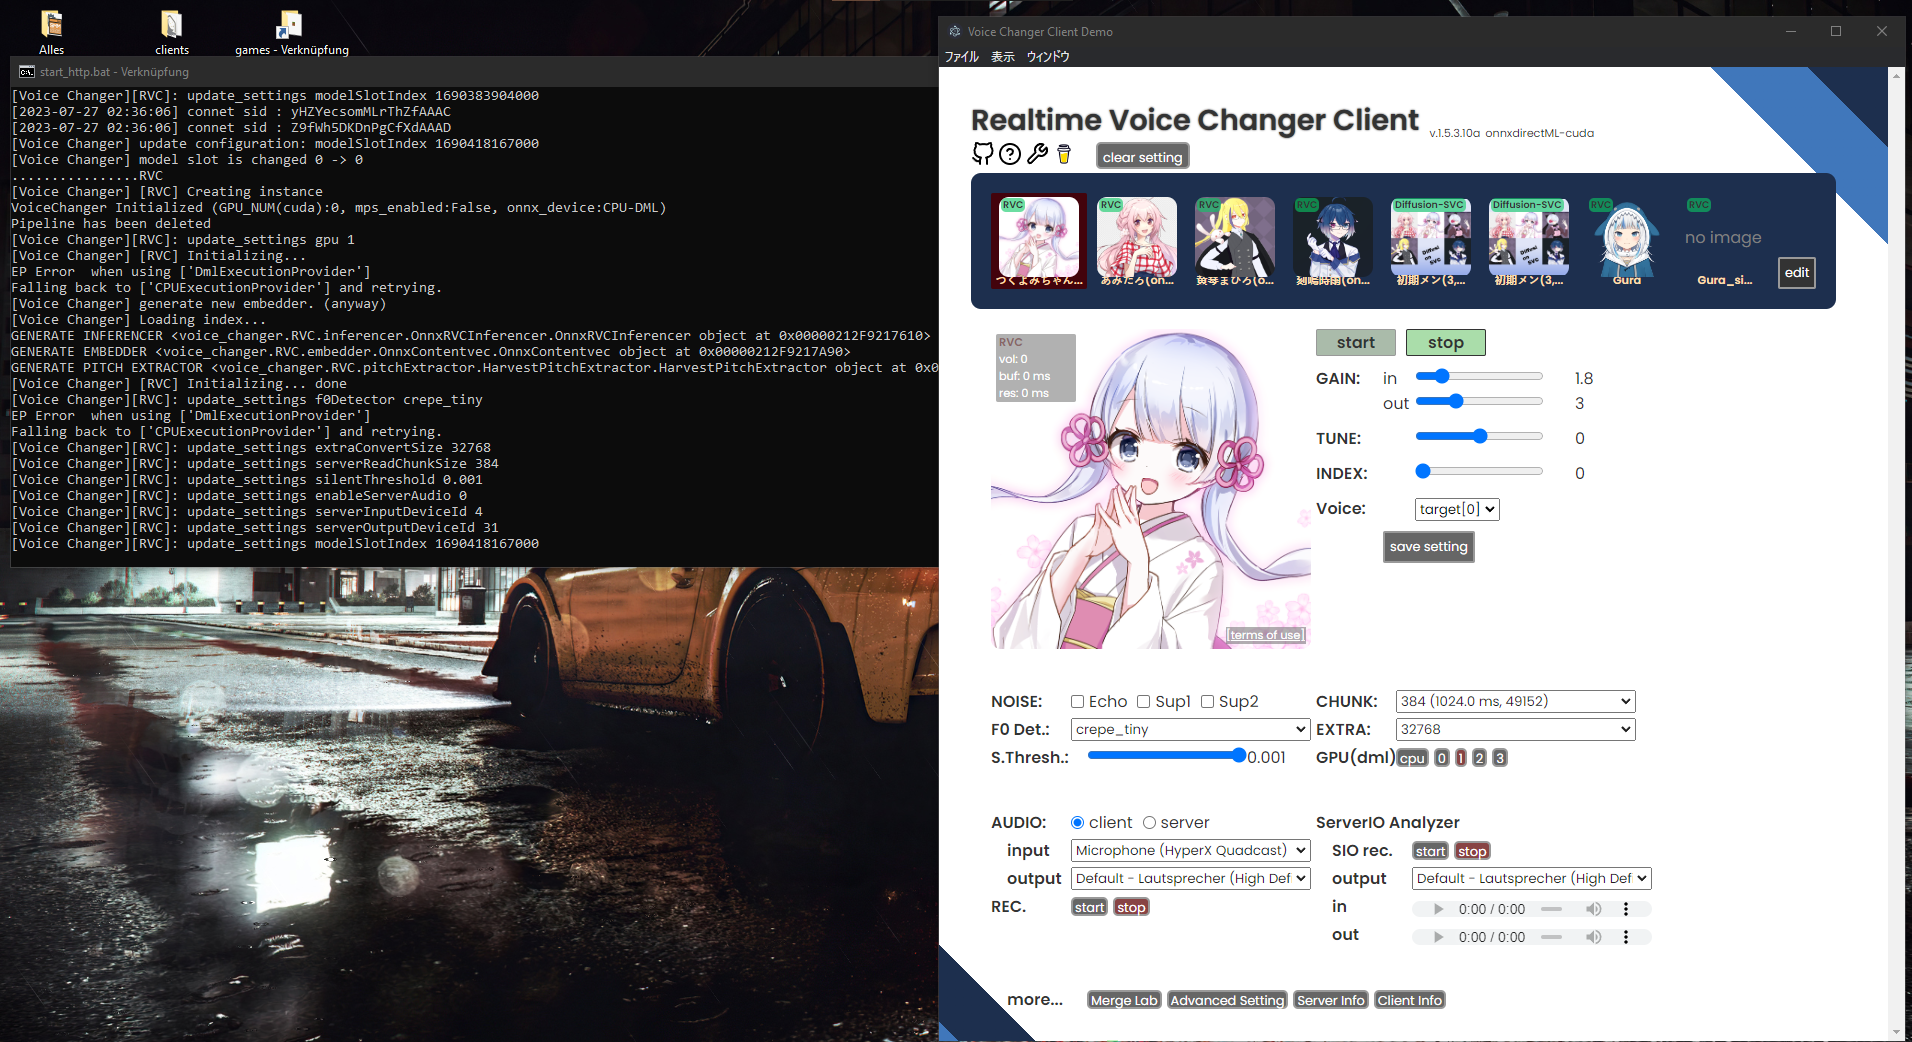Check the Sup1 noise suppression box
This screenshot has height=1042, width=1912.
tap(1144, 701)
